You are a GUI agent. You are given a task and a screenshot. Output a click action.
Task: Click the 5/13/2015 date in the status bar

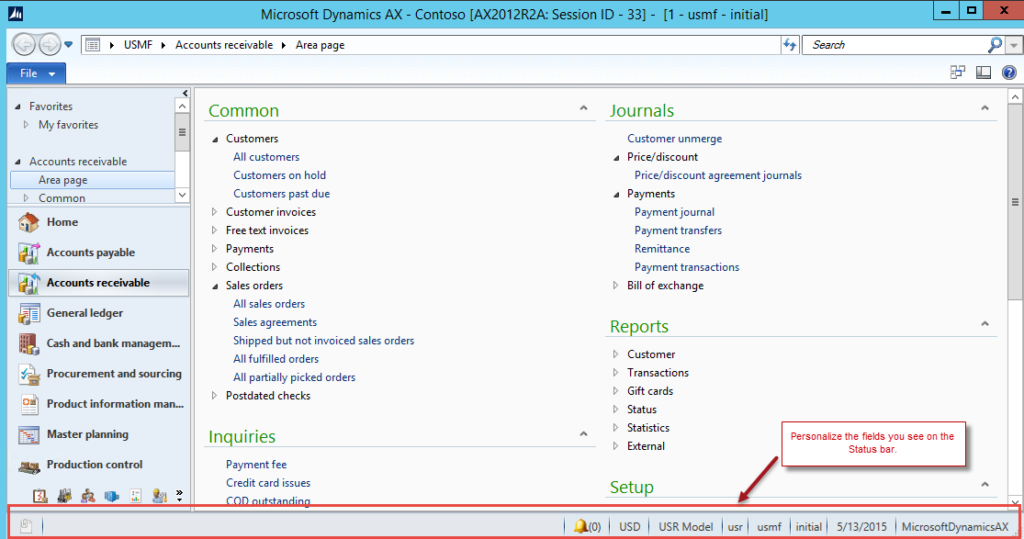pos(861,527)
